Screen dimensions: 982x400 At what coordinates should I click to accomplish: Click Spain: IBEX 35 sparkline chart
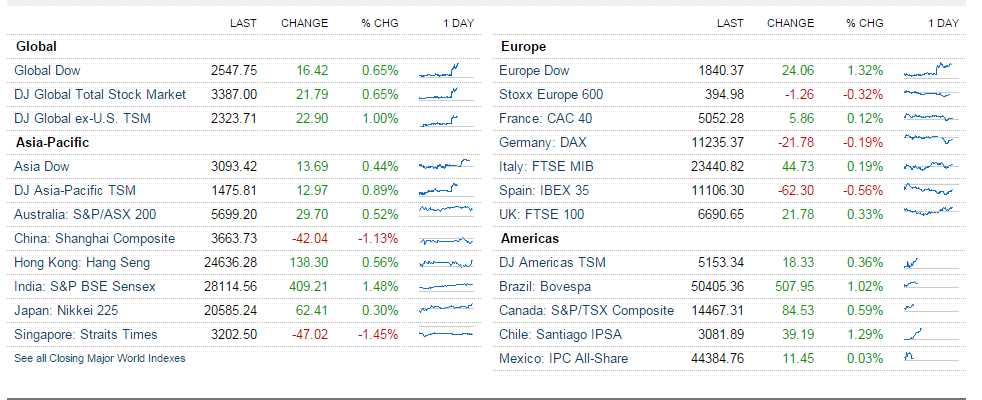[928, 190]
